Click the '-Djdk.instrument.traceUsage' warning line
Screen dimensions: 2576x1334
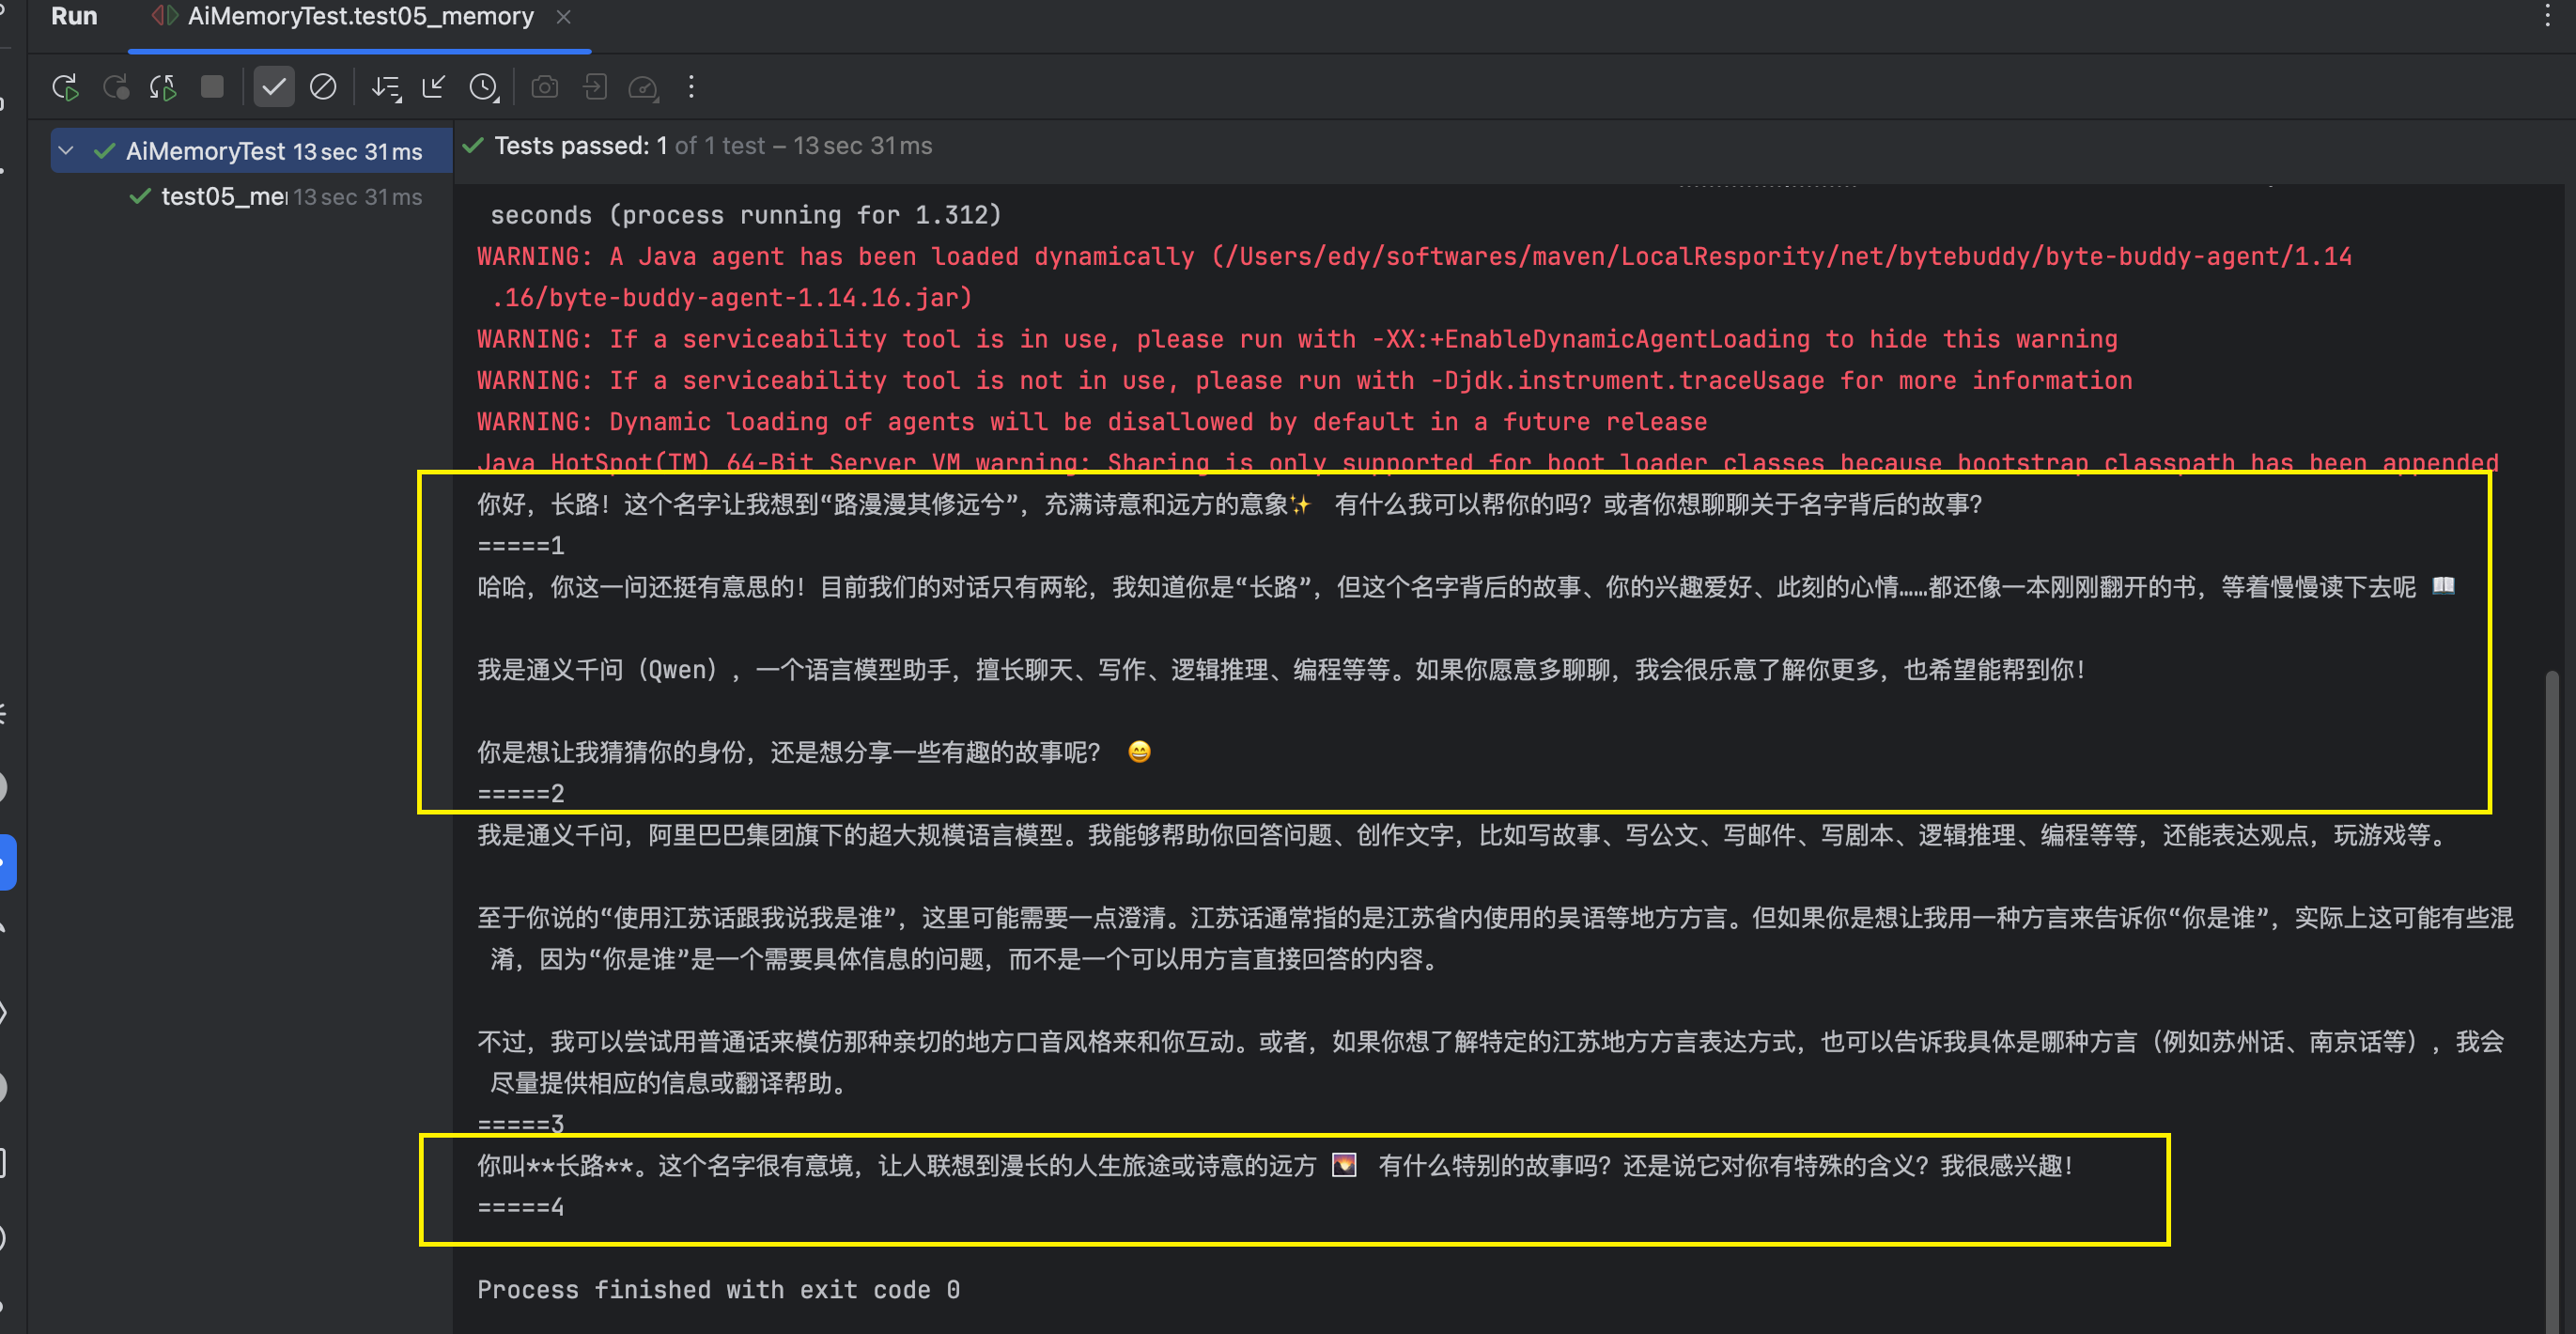pos(1304,381)
